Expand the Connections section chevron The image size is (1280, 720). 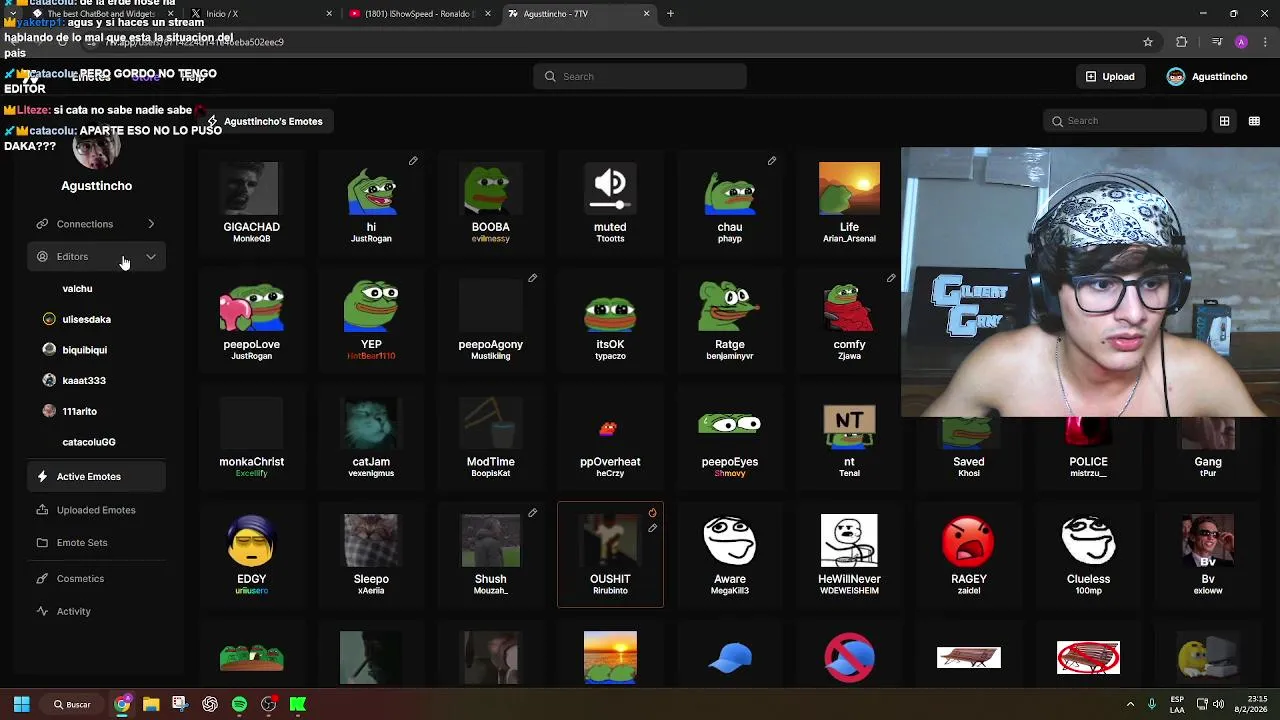coord(151,224)
